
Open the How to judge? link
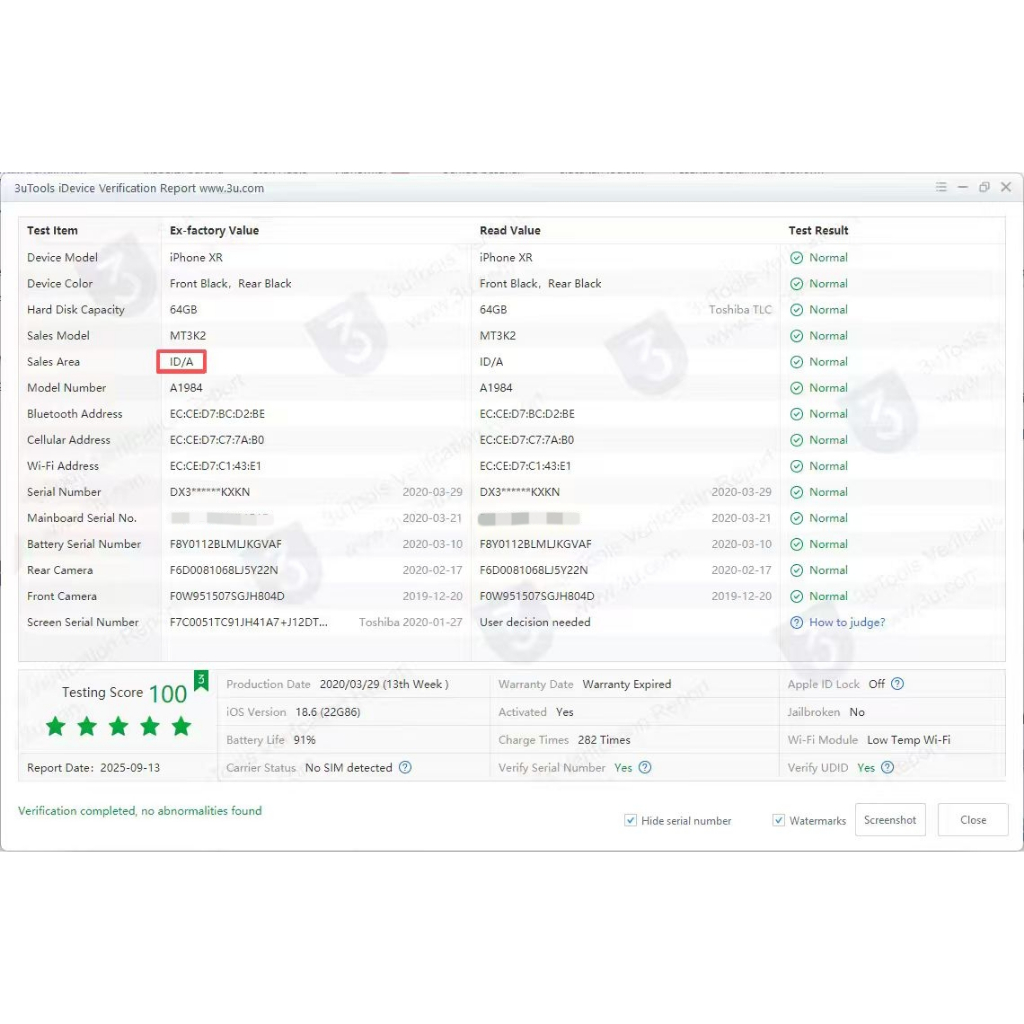click(x=846, y=622)
